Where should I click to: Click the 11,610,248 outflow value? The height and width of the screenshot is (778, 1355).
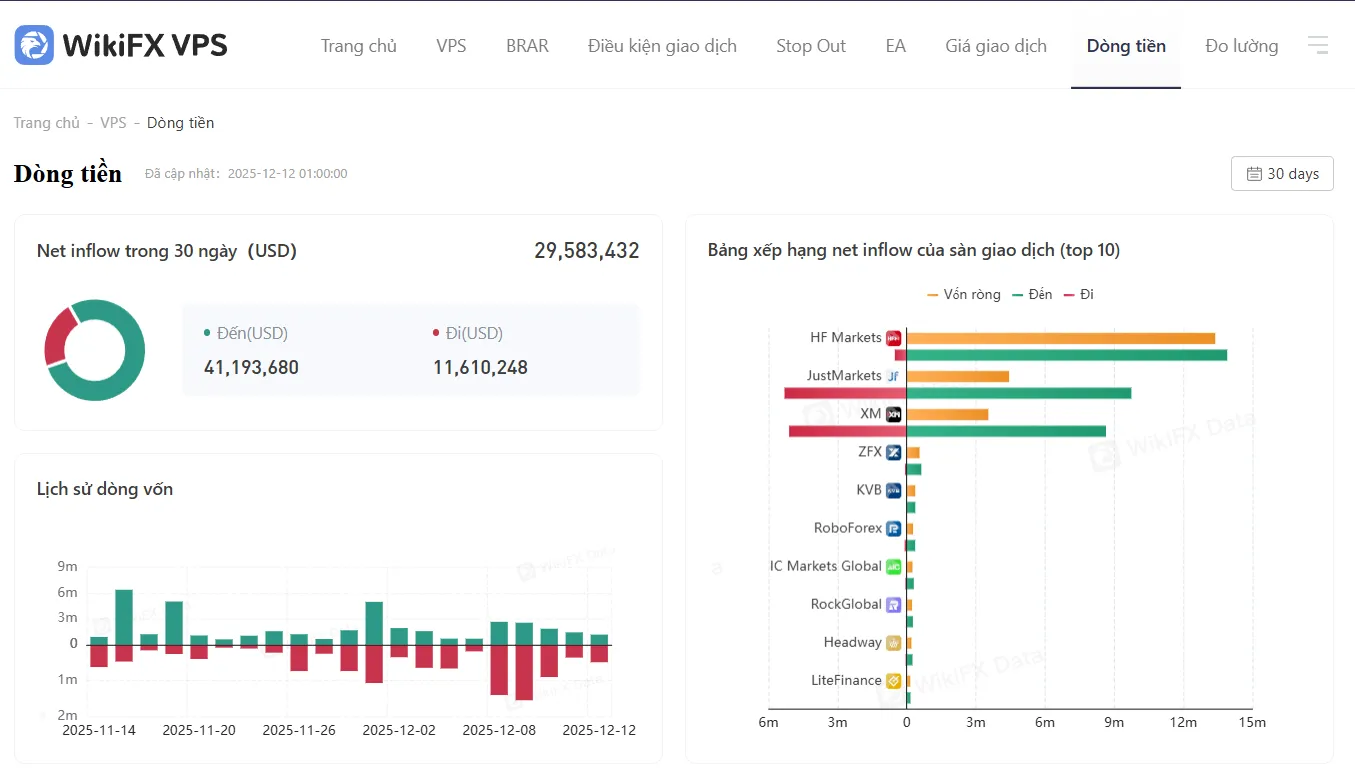click(x=480, y=367)
